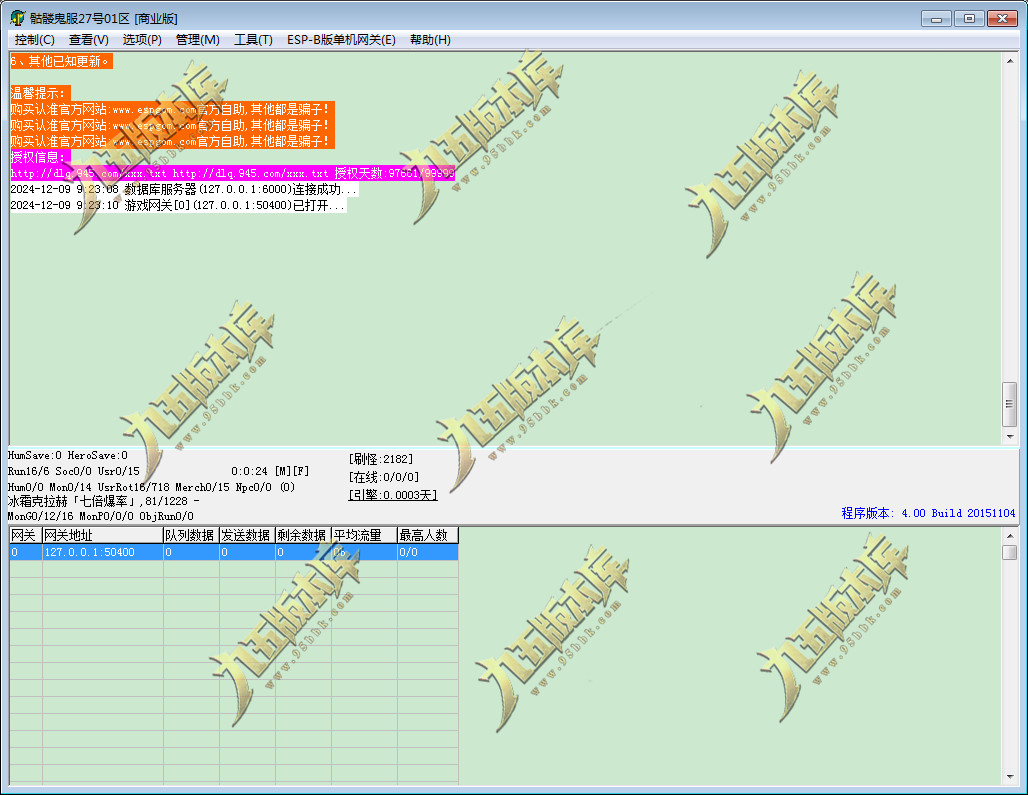
Task: Click the 数据库服务器 连接成功 log line
Action: [x=184, y=189]
